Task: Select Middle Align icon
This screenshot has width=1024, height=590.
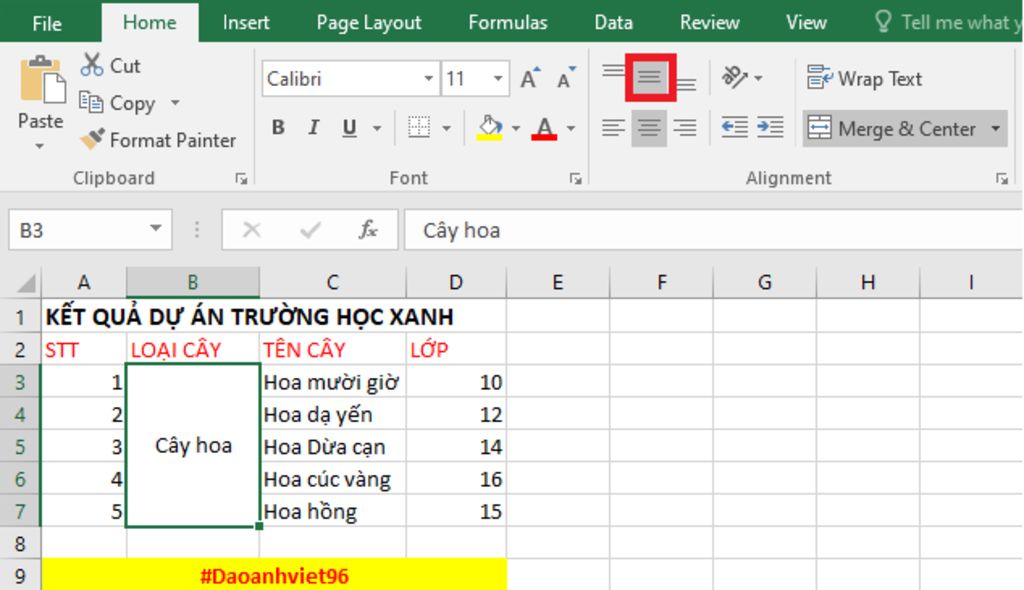Action: click(649, 78)
